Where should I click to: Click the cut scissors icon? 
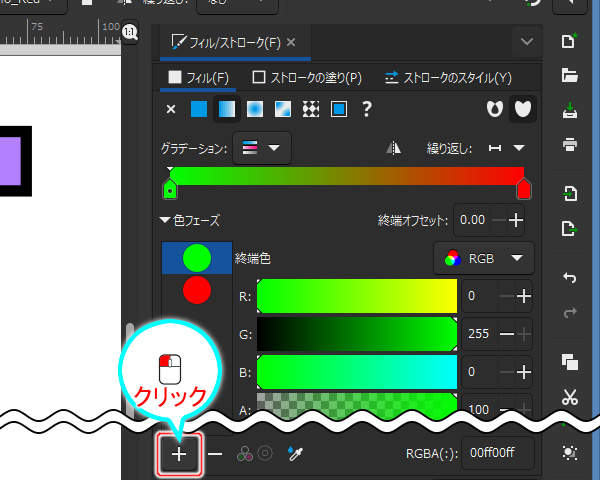click(570, 397)
